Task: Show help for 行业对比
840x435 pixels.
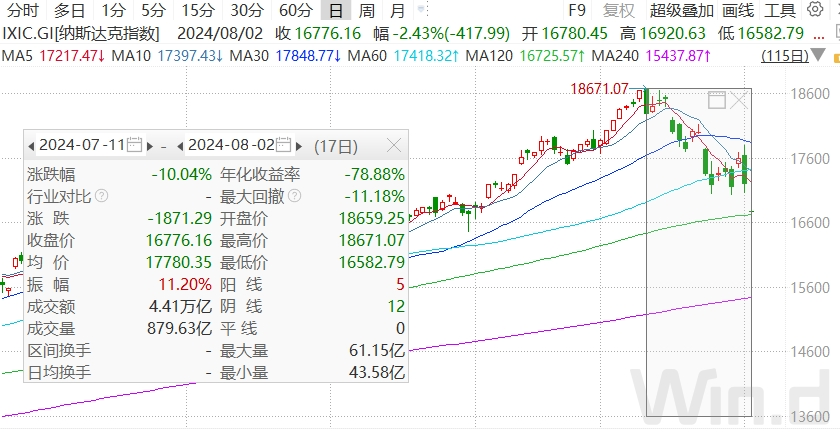Action: (102, 196)
